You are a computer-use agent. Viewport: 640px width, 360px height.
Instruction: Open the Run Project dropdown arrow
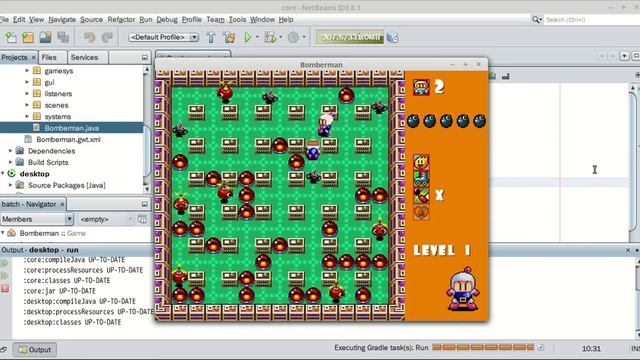point(257,37)
